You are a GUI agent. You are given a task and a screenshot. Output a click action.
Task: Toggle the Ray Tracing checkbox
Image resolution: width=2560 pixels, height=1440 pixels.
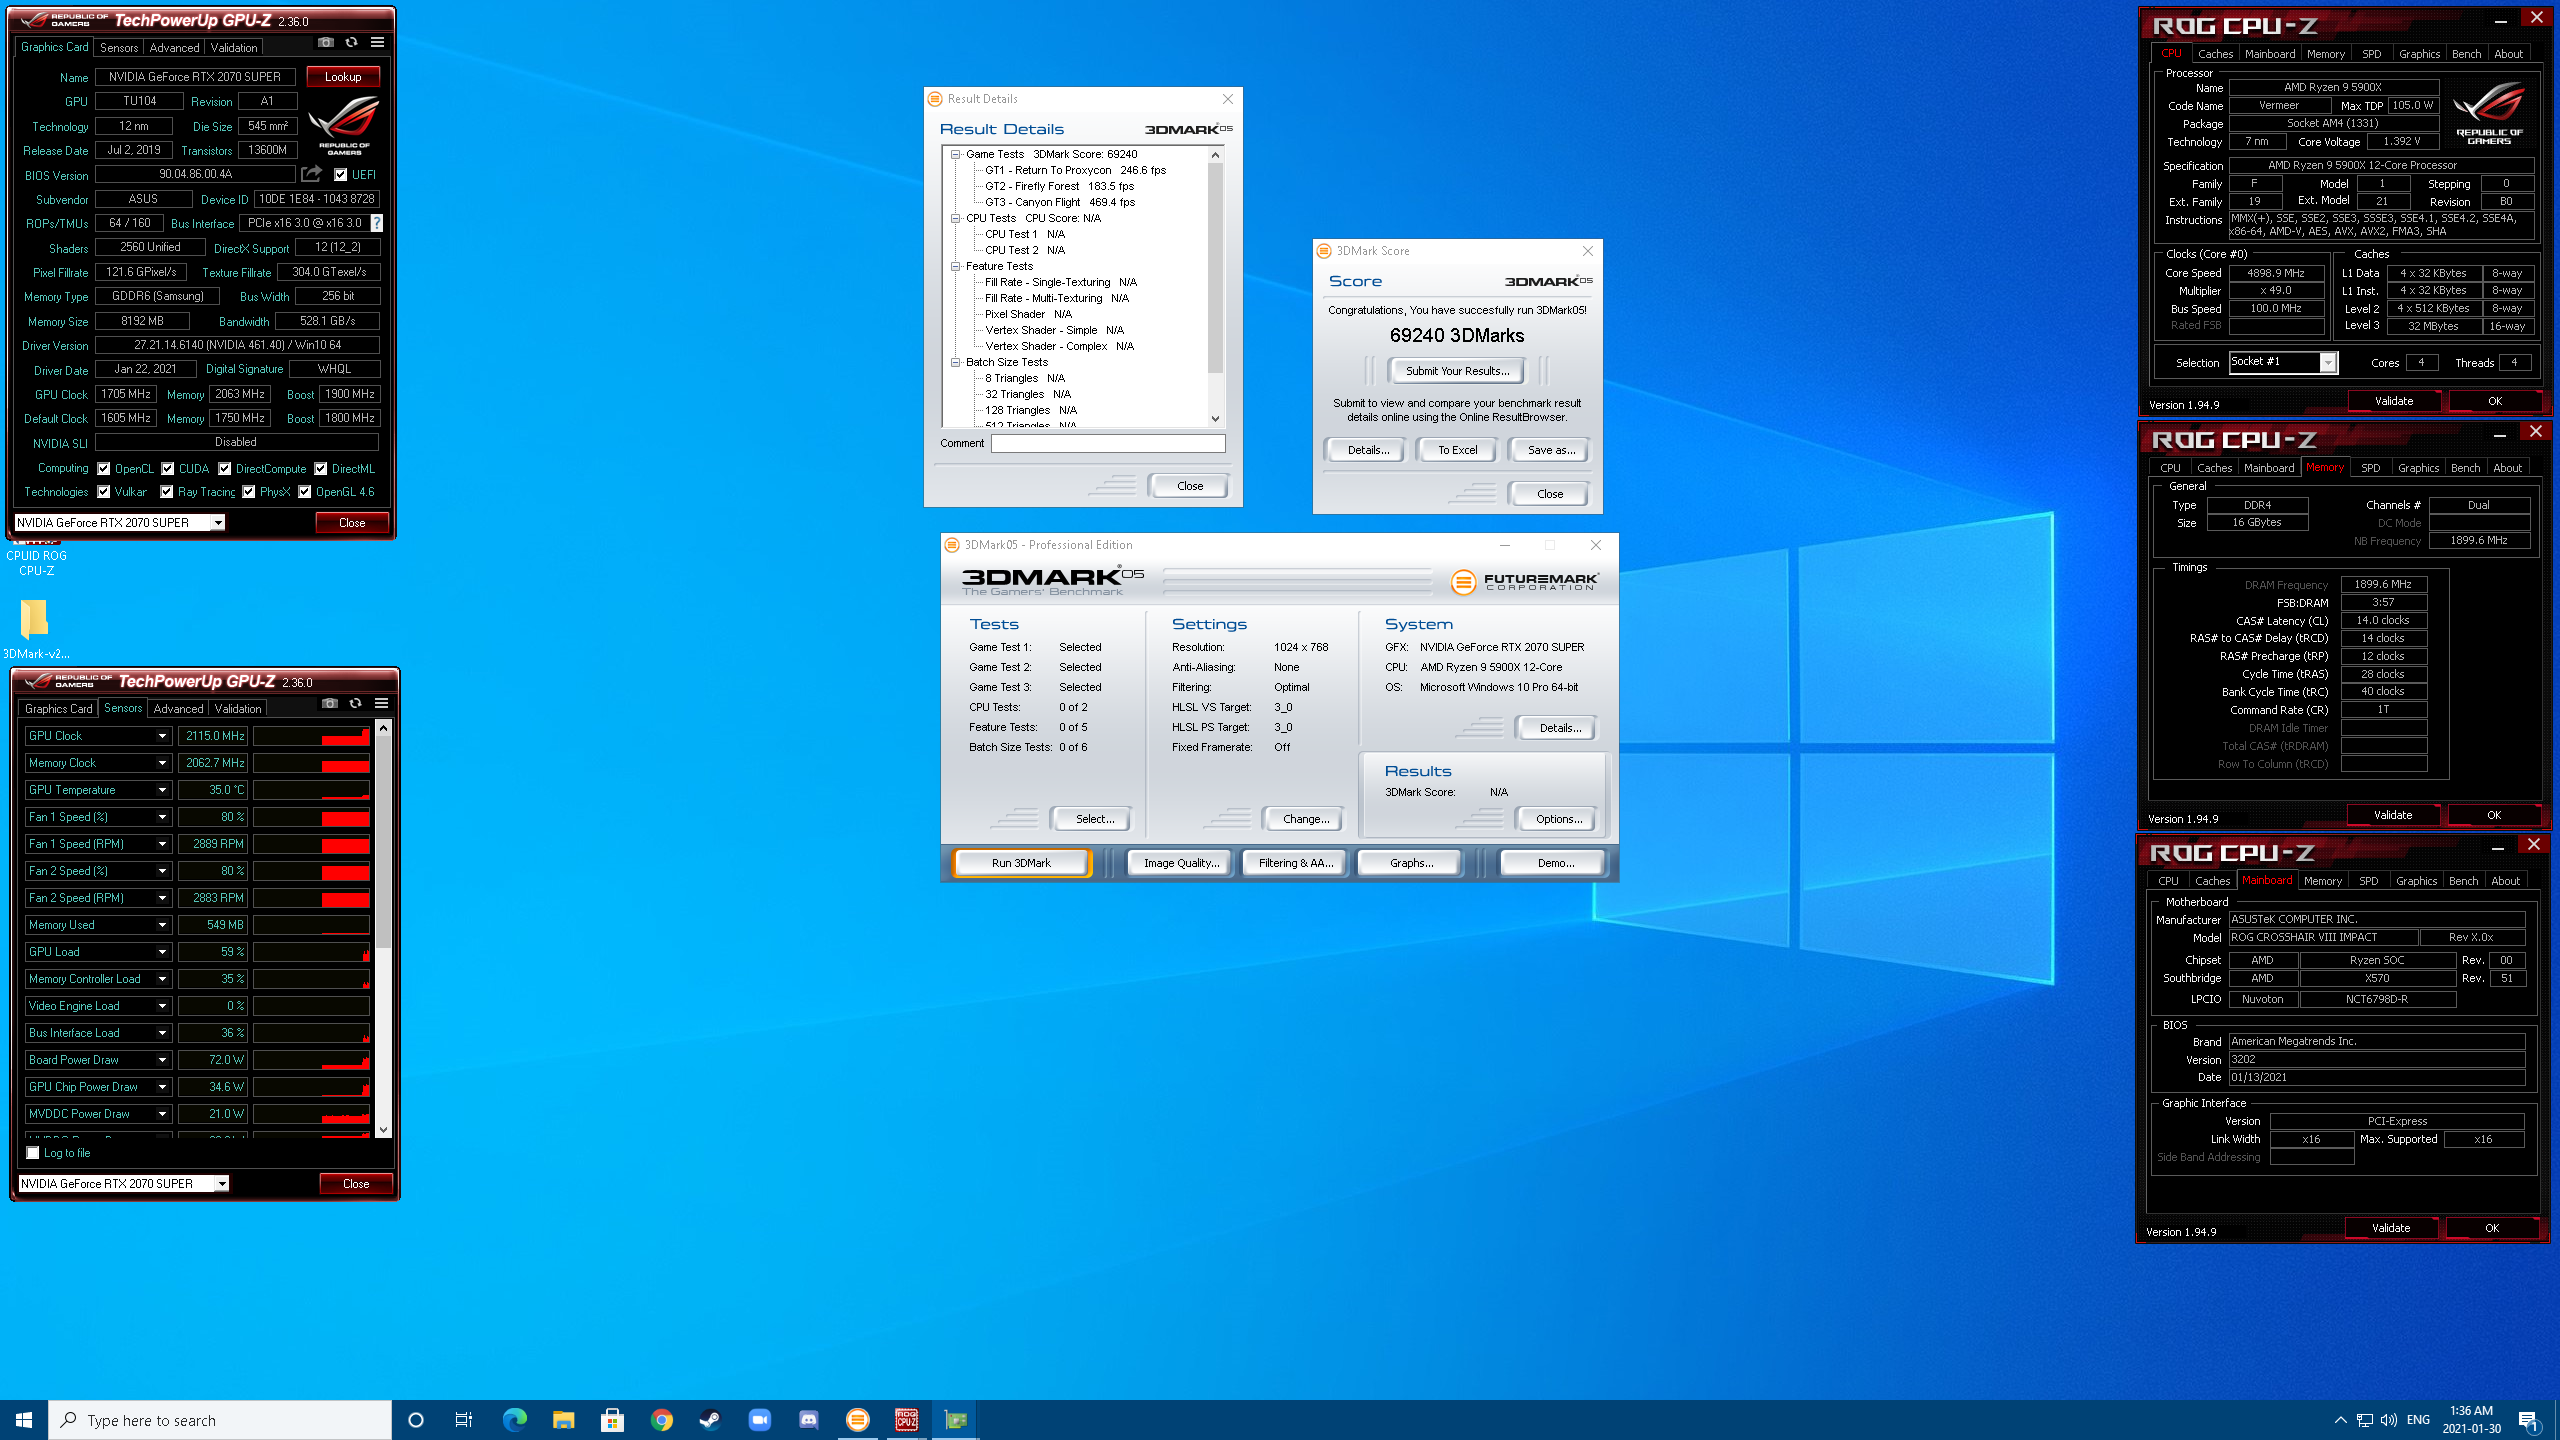(x=167, y=492)
